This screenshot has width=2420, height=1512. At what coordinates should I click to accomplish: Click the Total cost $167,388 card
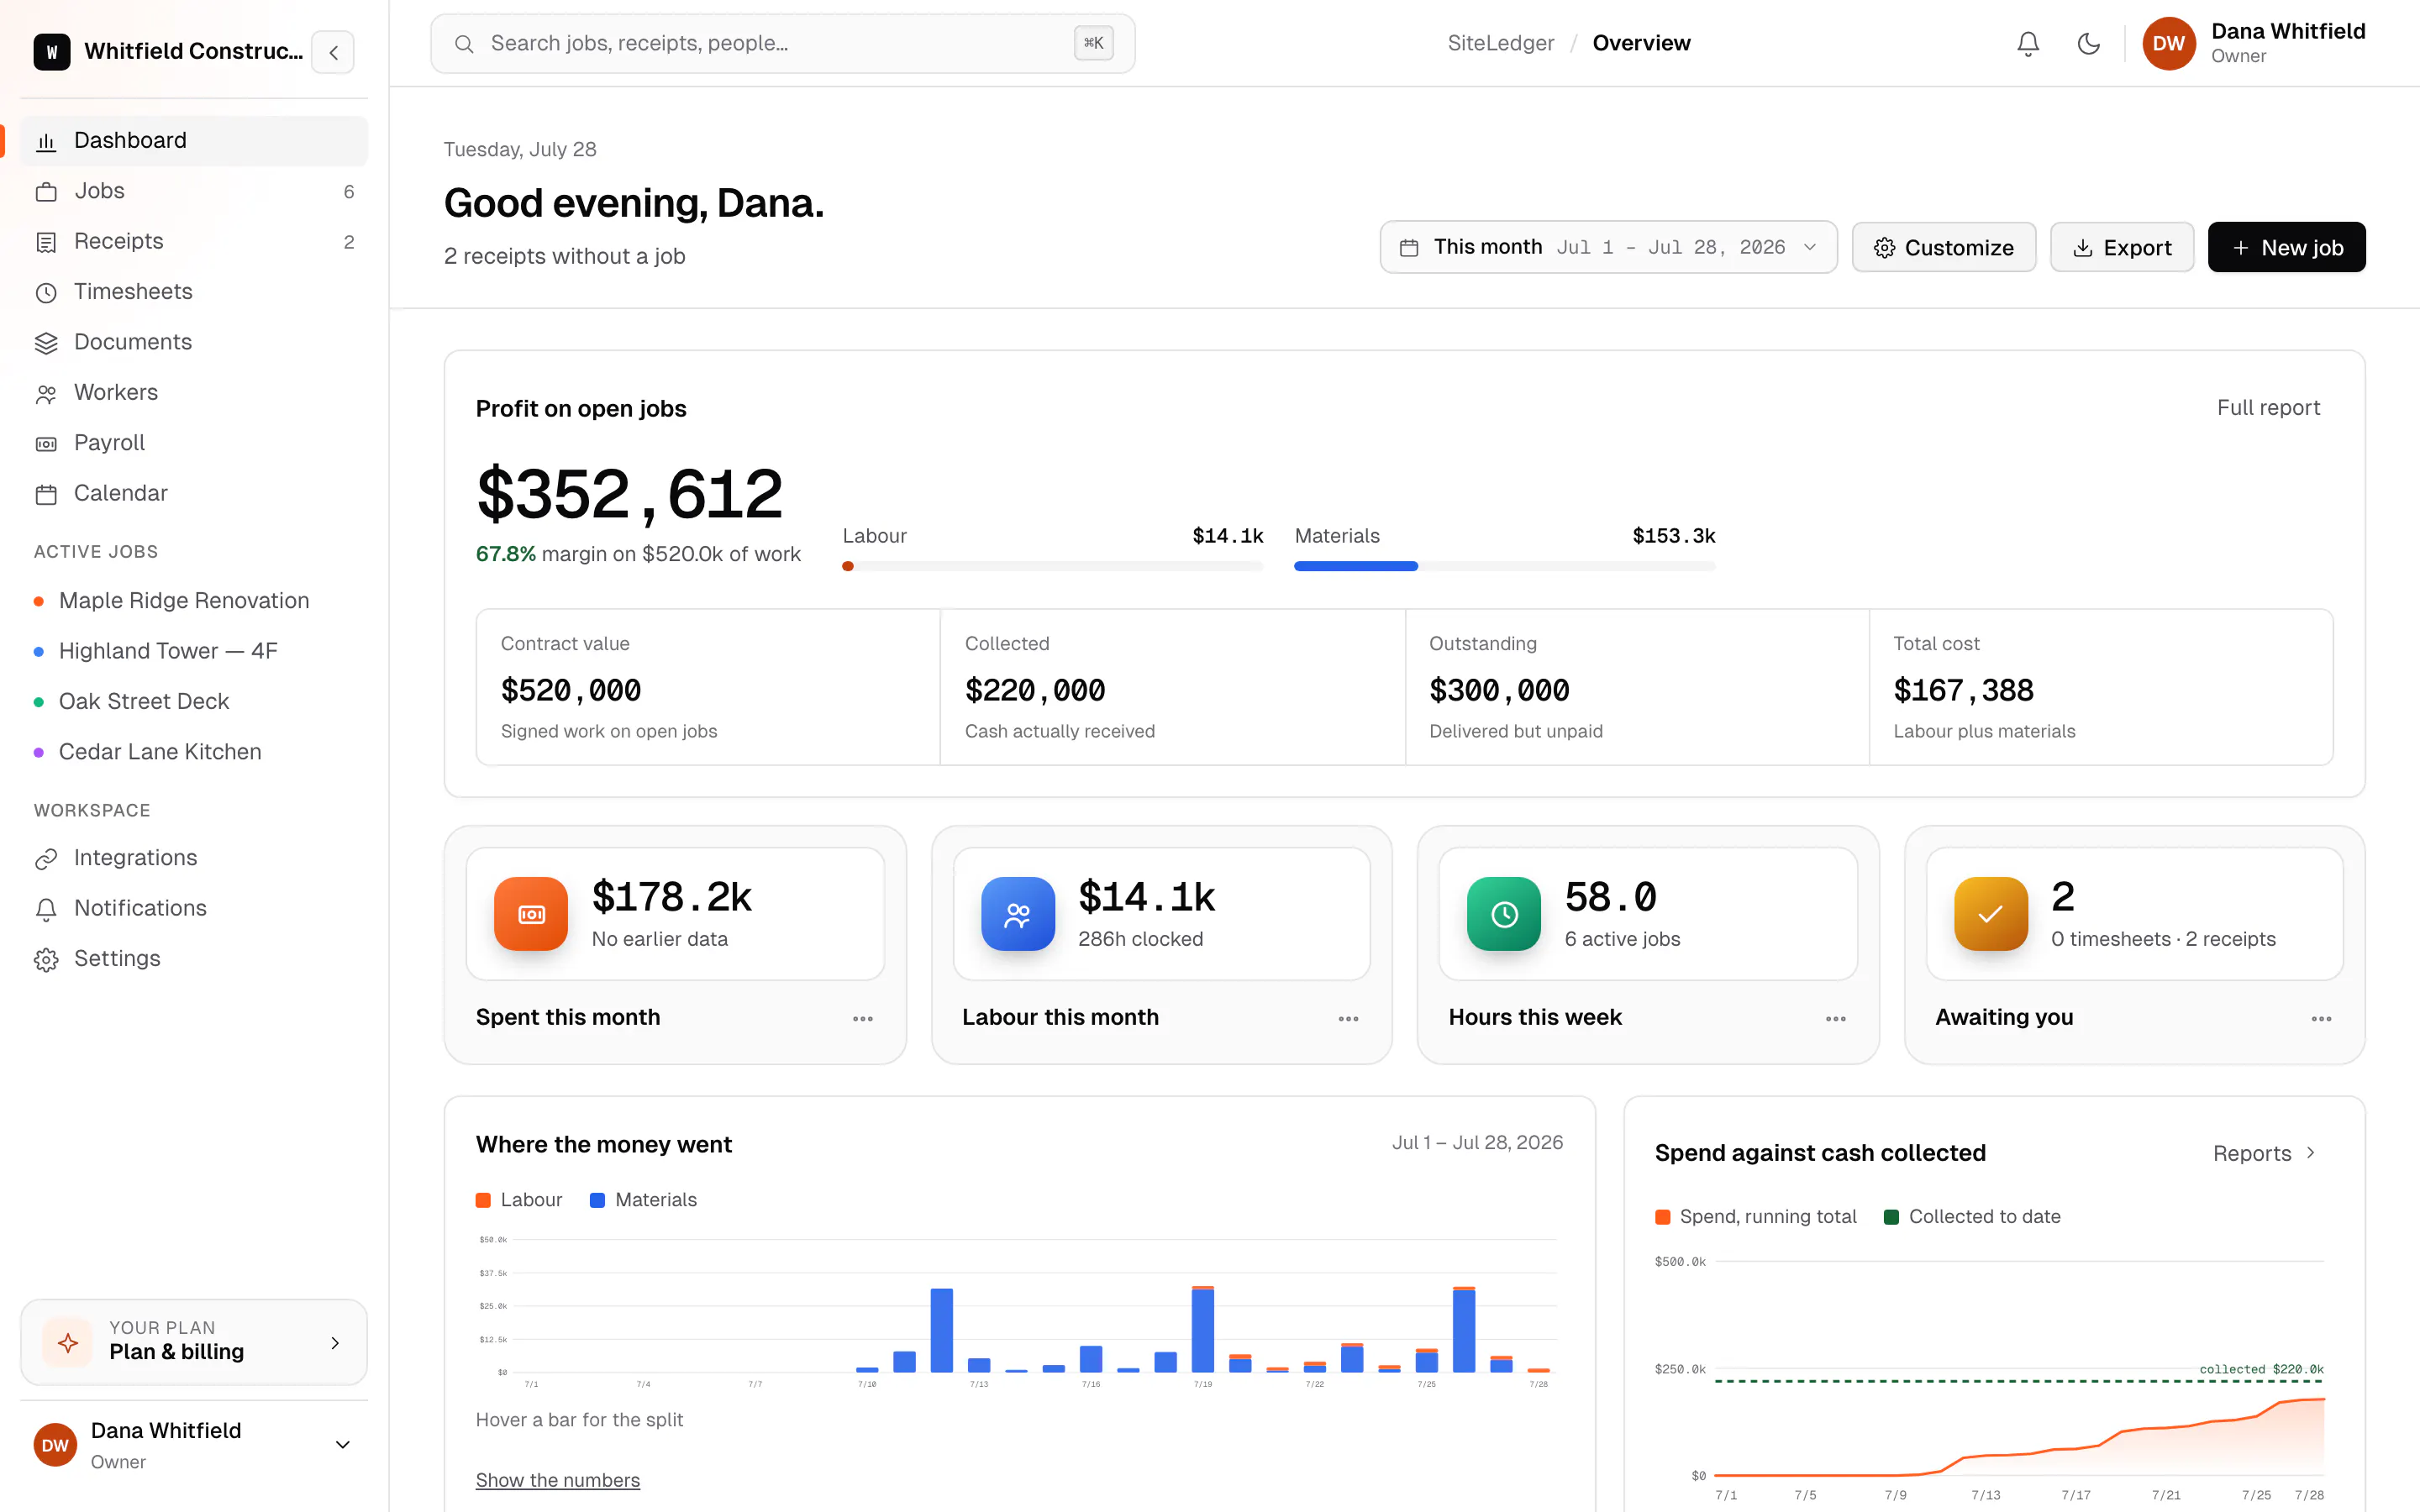point(2101,687)
